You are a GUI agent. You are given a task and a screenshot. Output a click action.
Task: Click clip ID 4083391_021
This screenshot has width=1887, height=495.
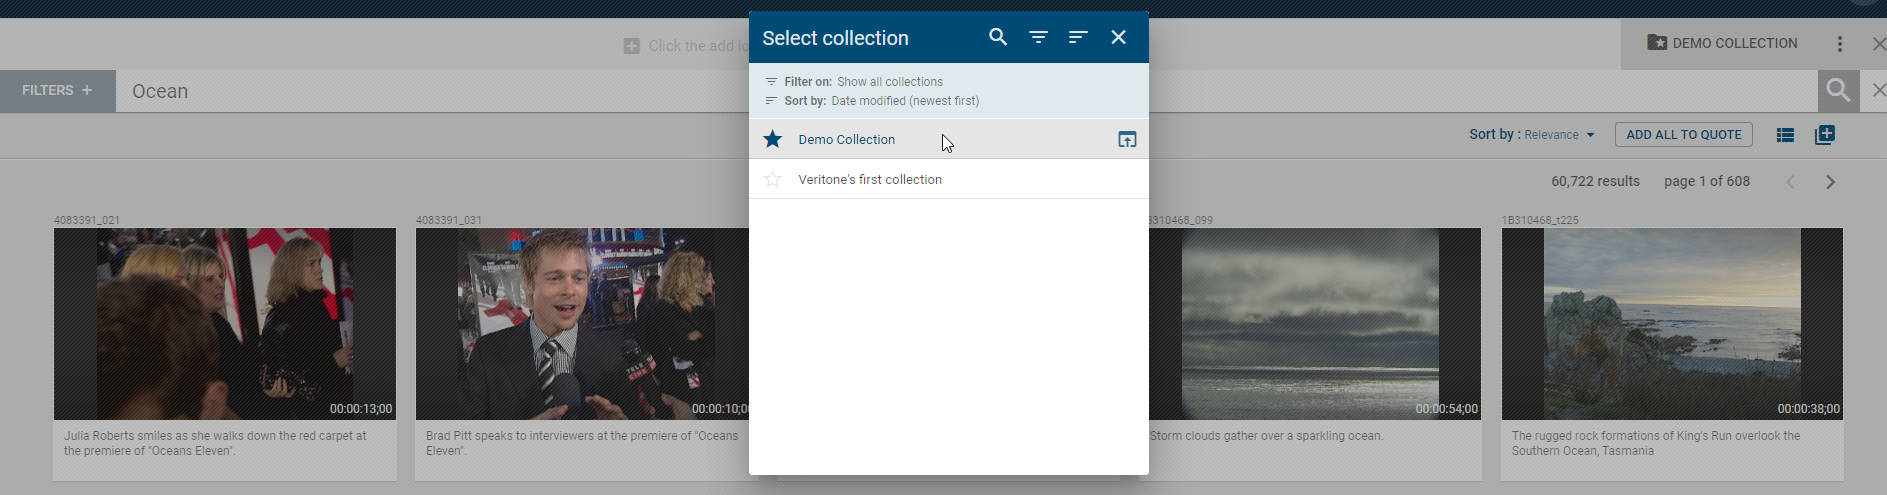87,220
